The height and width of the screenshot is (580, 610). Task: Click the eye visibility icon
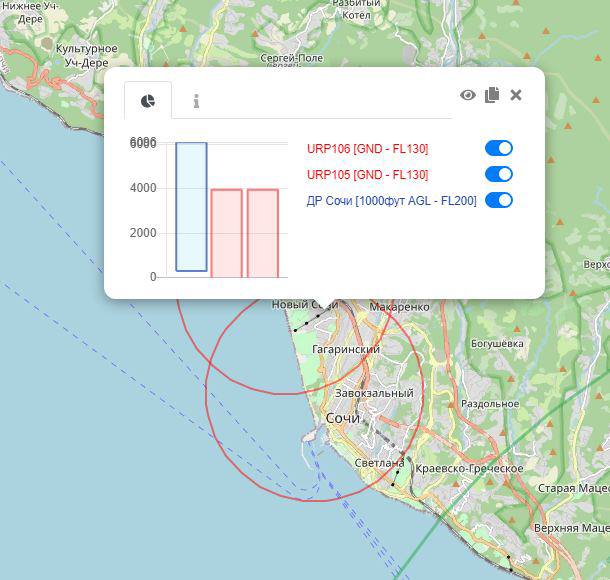[x=468, y=95]
